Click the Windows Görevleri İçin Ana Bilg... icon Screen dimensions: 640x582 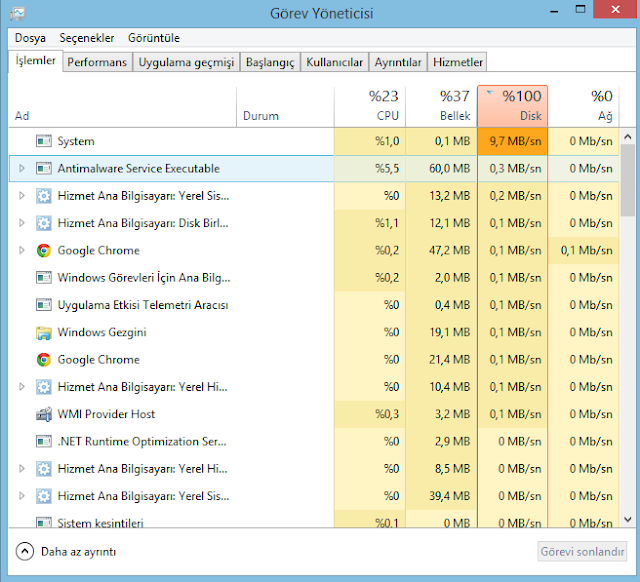44,278
